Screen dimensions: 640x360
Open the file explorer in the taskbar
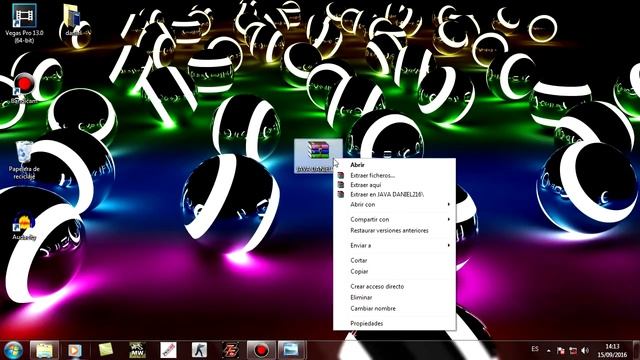pos(44,350)
